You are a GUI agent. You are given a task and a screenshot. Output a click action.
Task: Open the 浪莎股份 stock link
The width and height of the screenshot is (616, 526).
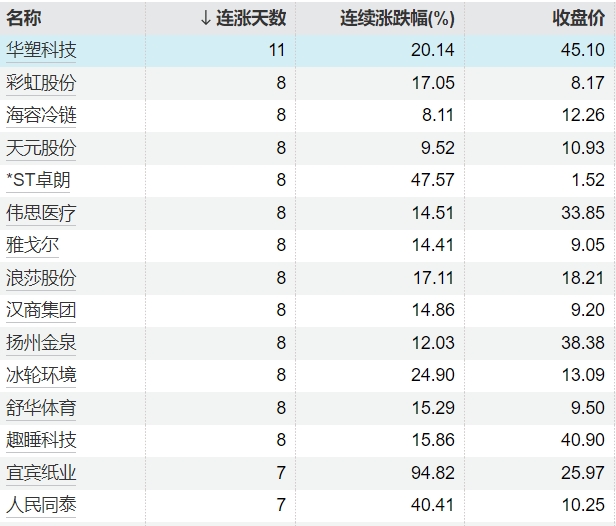tap(41, 278)
